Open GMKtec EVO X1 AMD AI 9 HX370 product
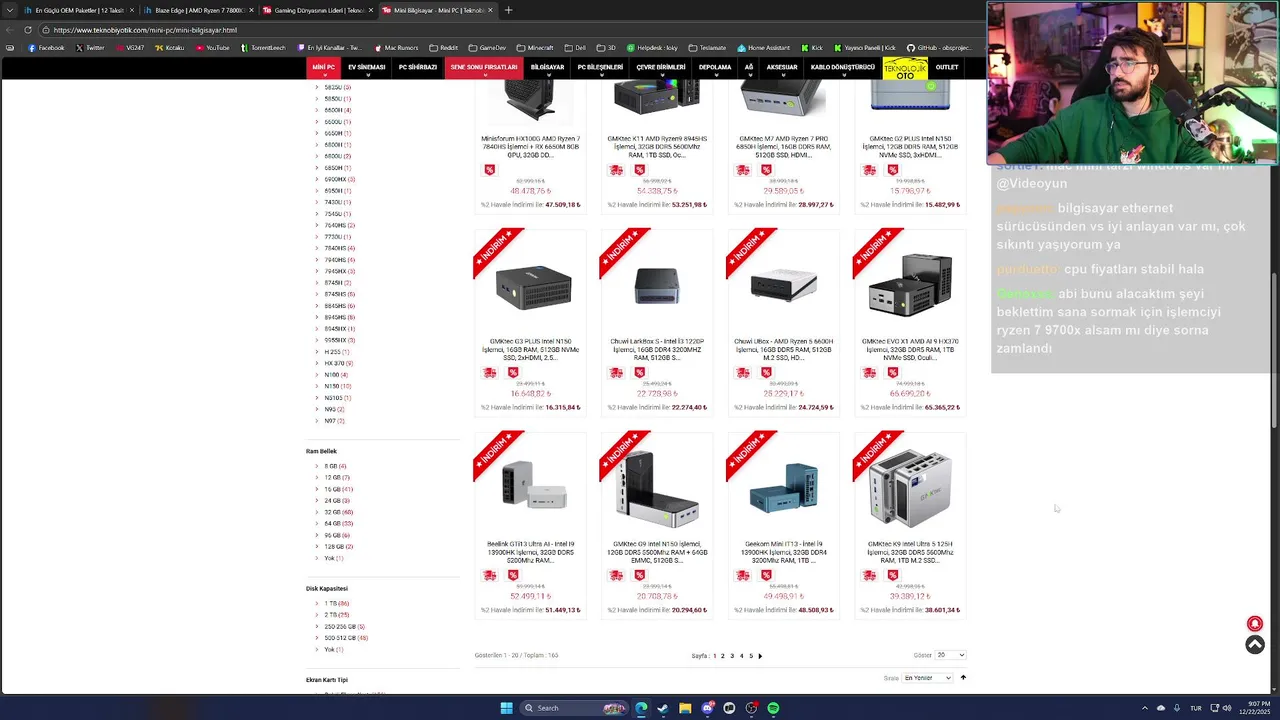 tap(910, 350)
